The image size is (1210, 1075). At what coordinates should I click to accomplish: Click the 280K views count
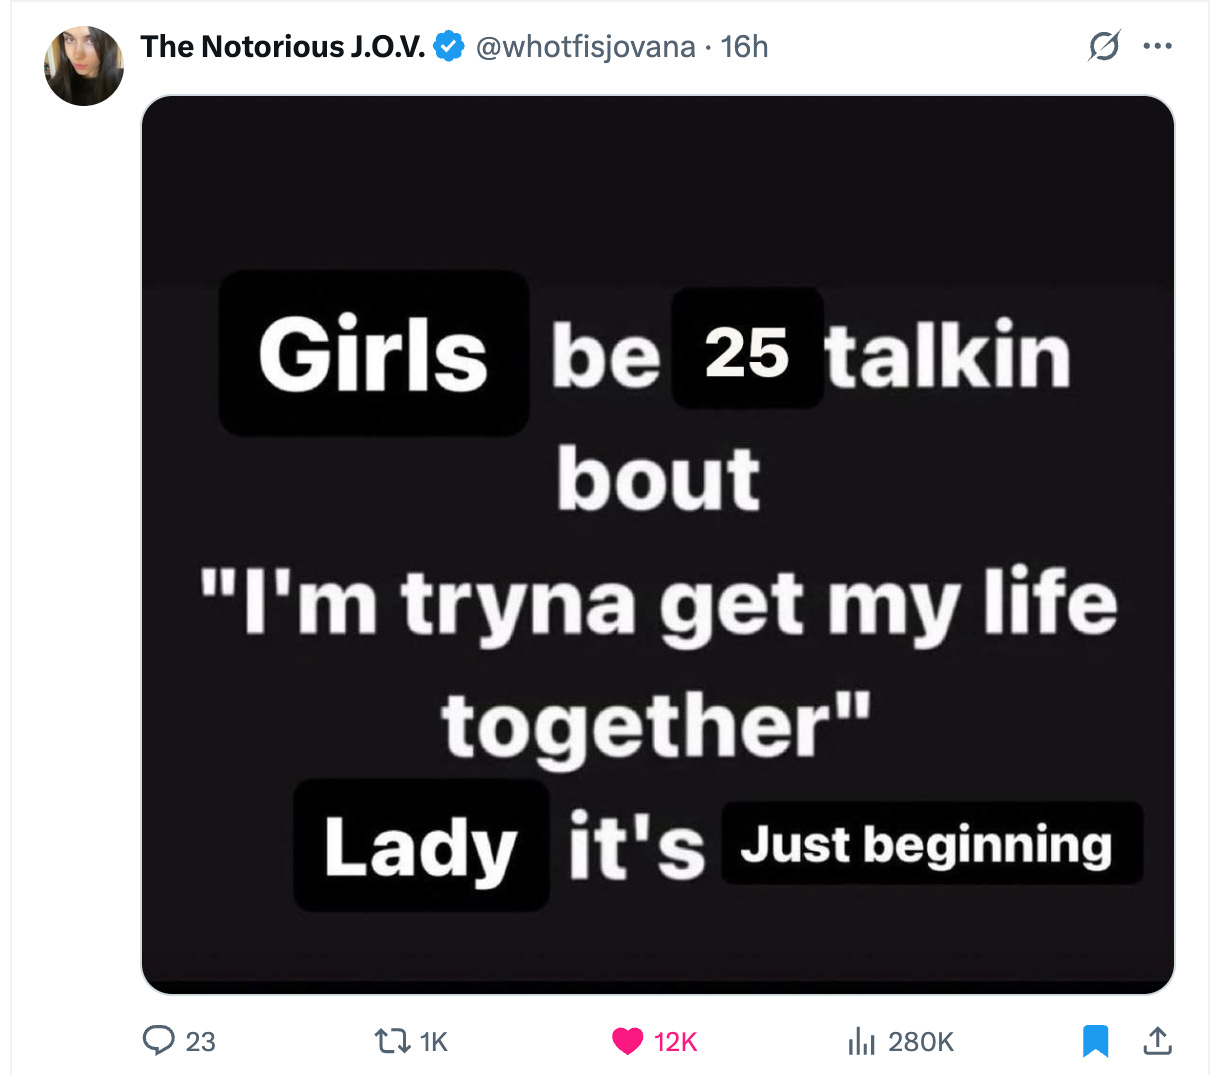point(921,1042)
